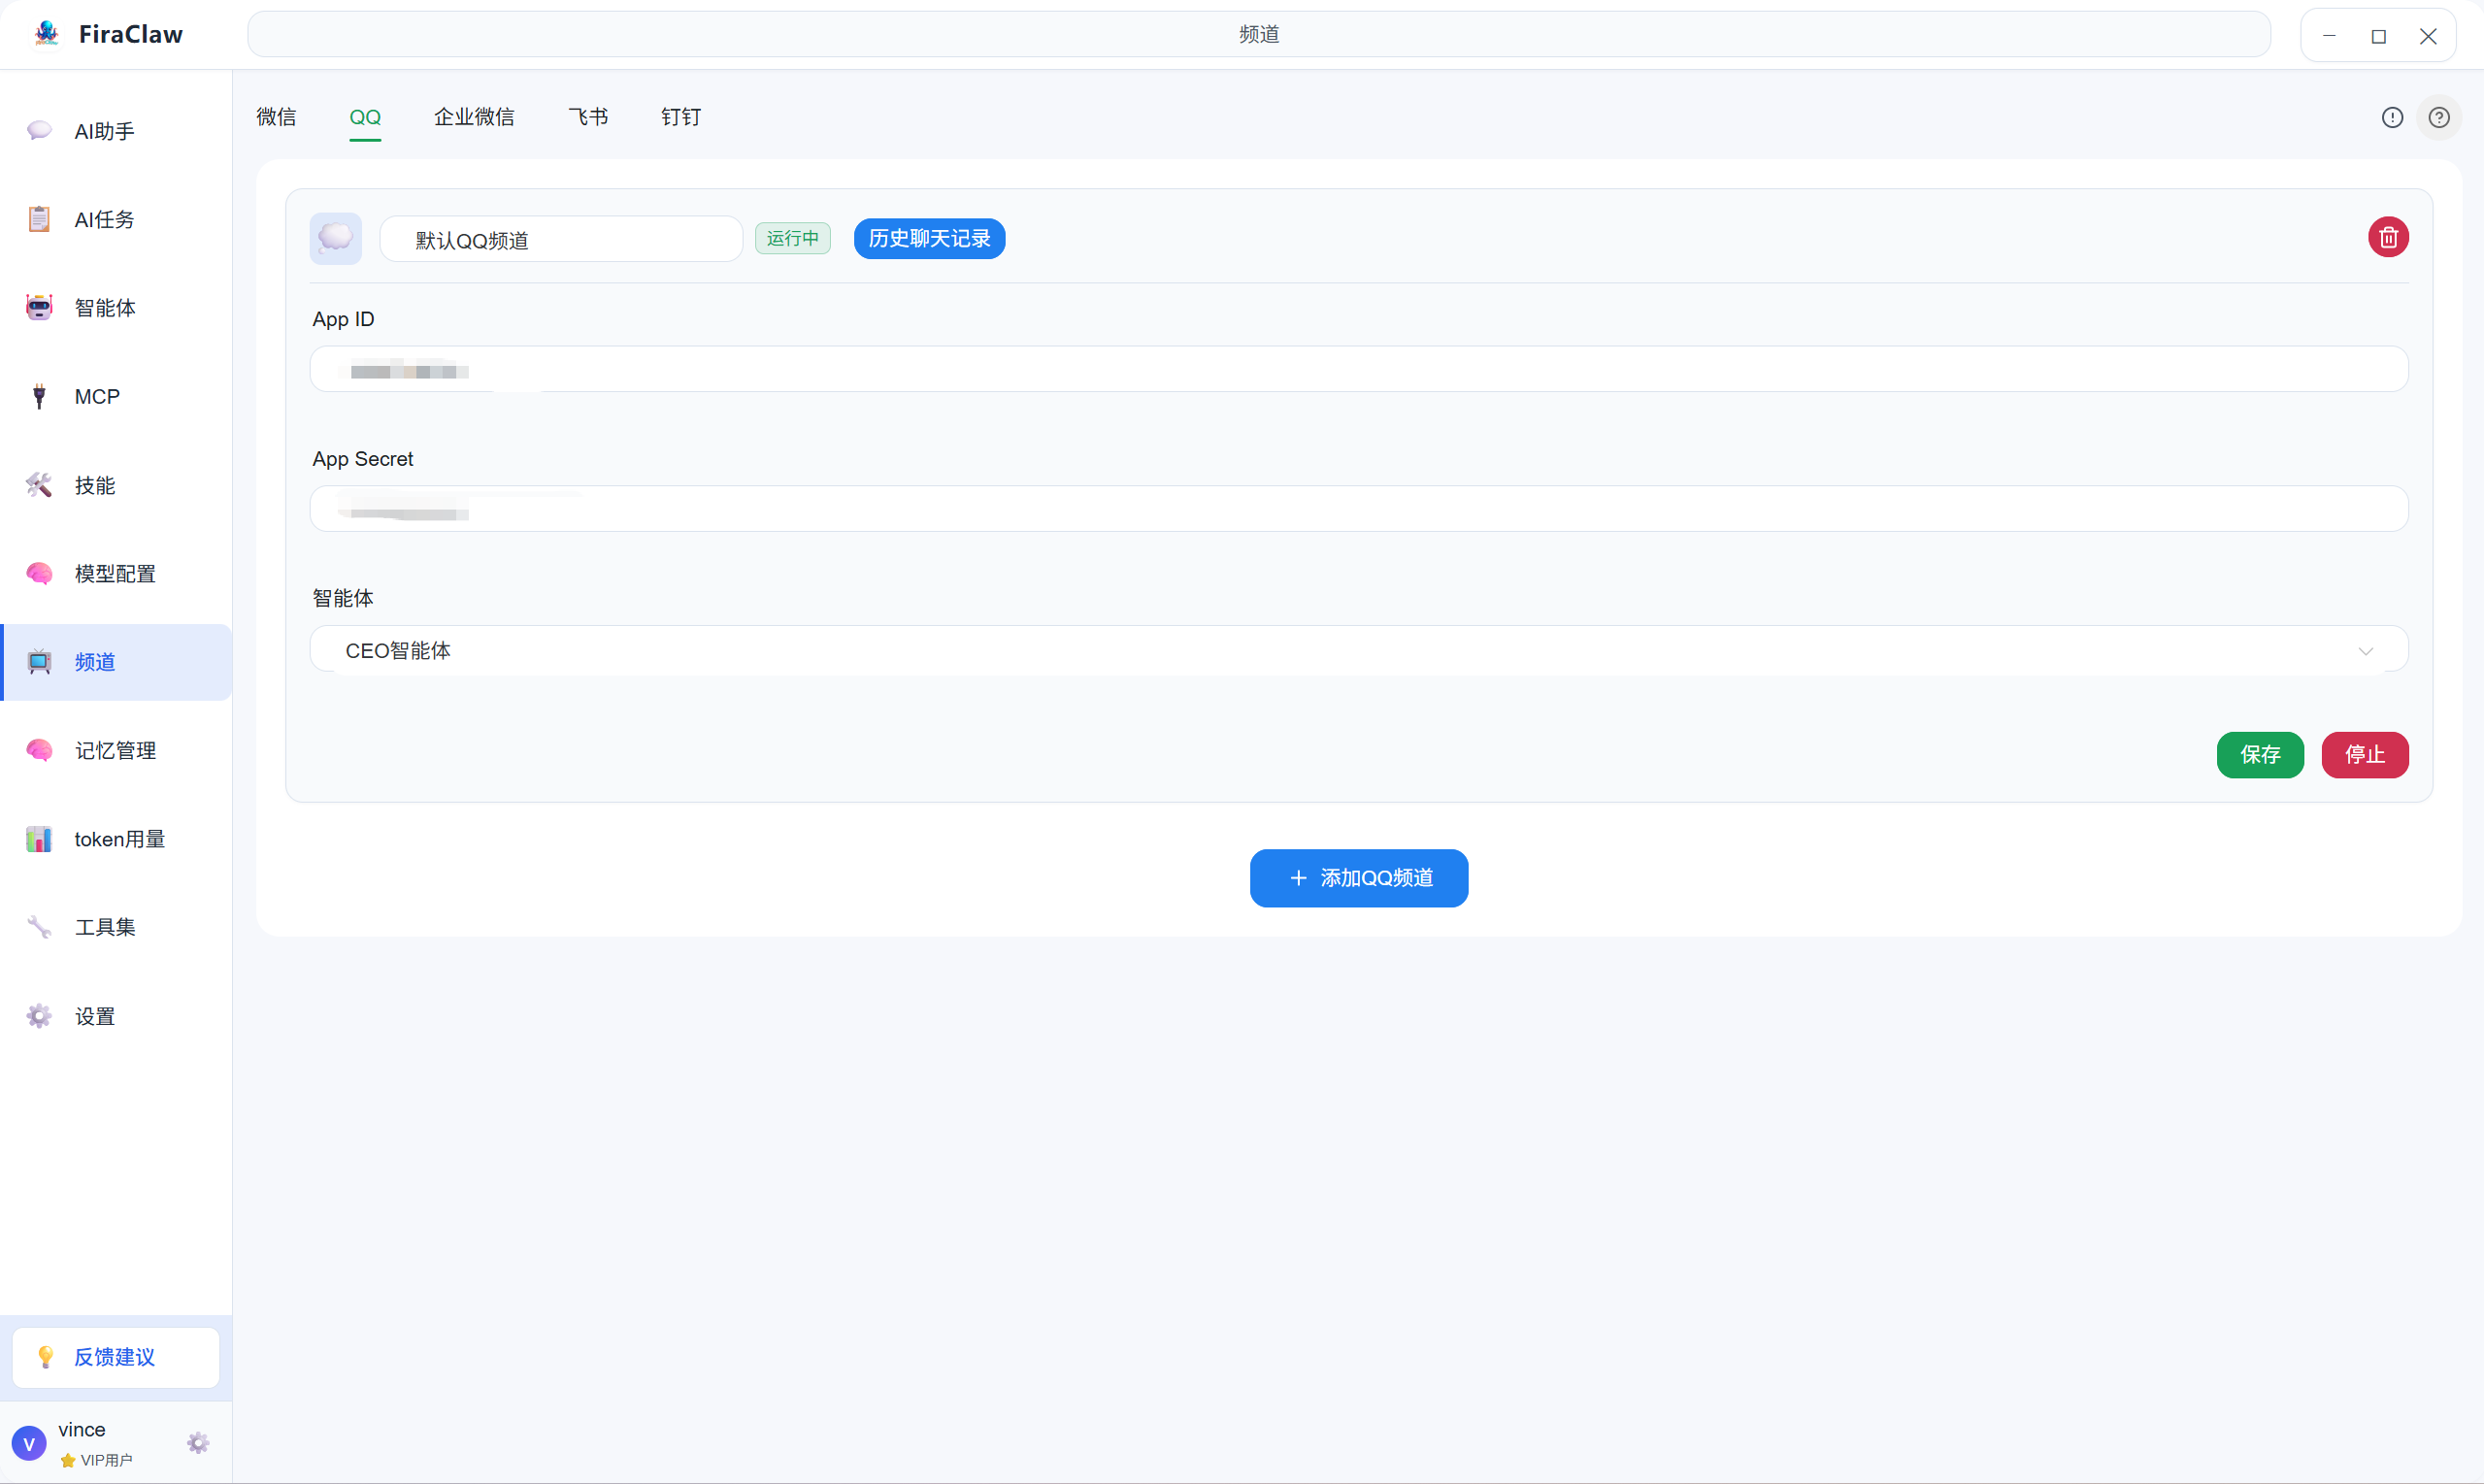2484x1484 pixels.
Task: Open 智能体 page from the sidebar
Action: [116, 308]
